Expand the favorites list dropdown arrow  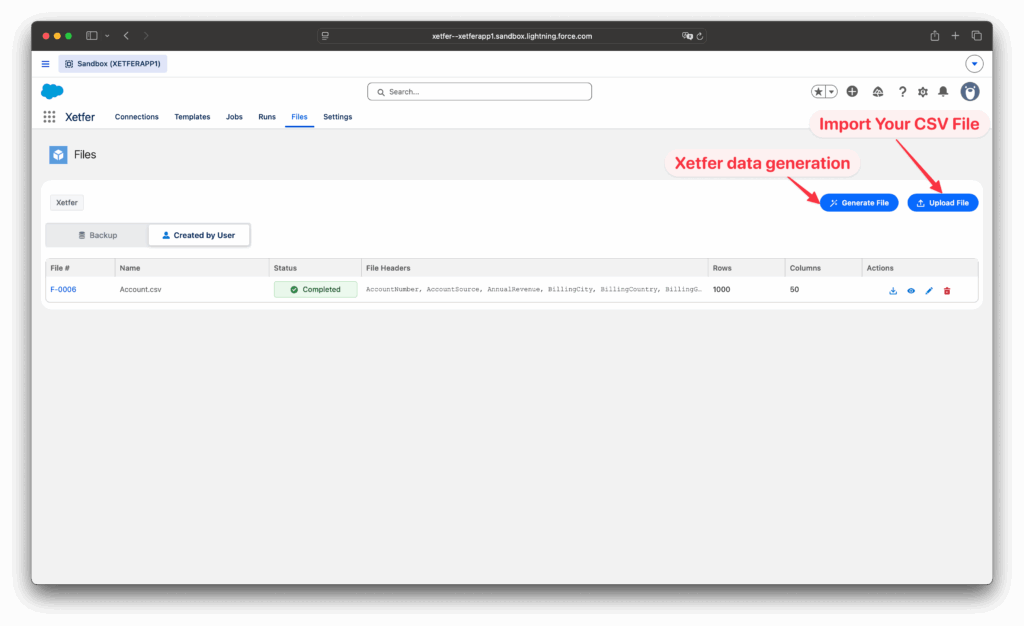tap(831, 92)
